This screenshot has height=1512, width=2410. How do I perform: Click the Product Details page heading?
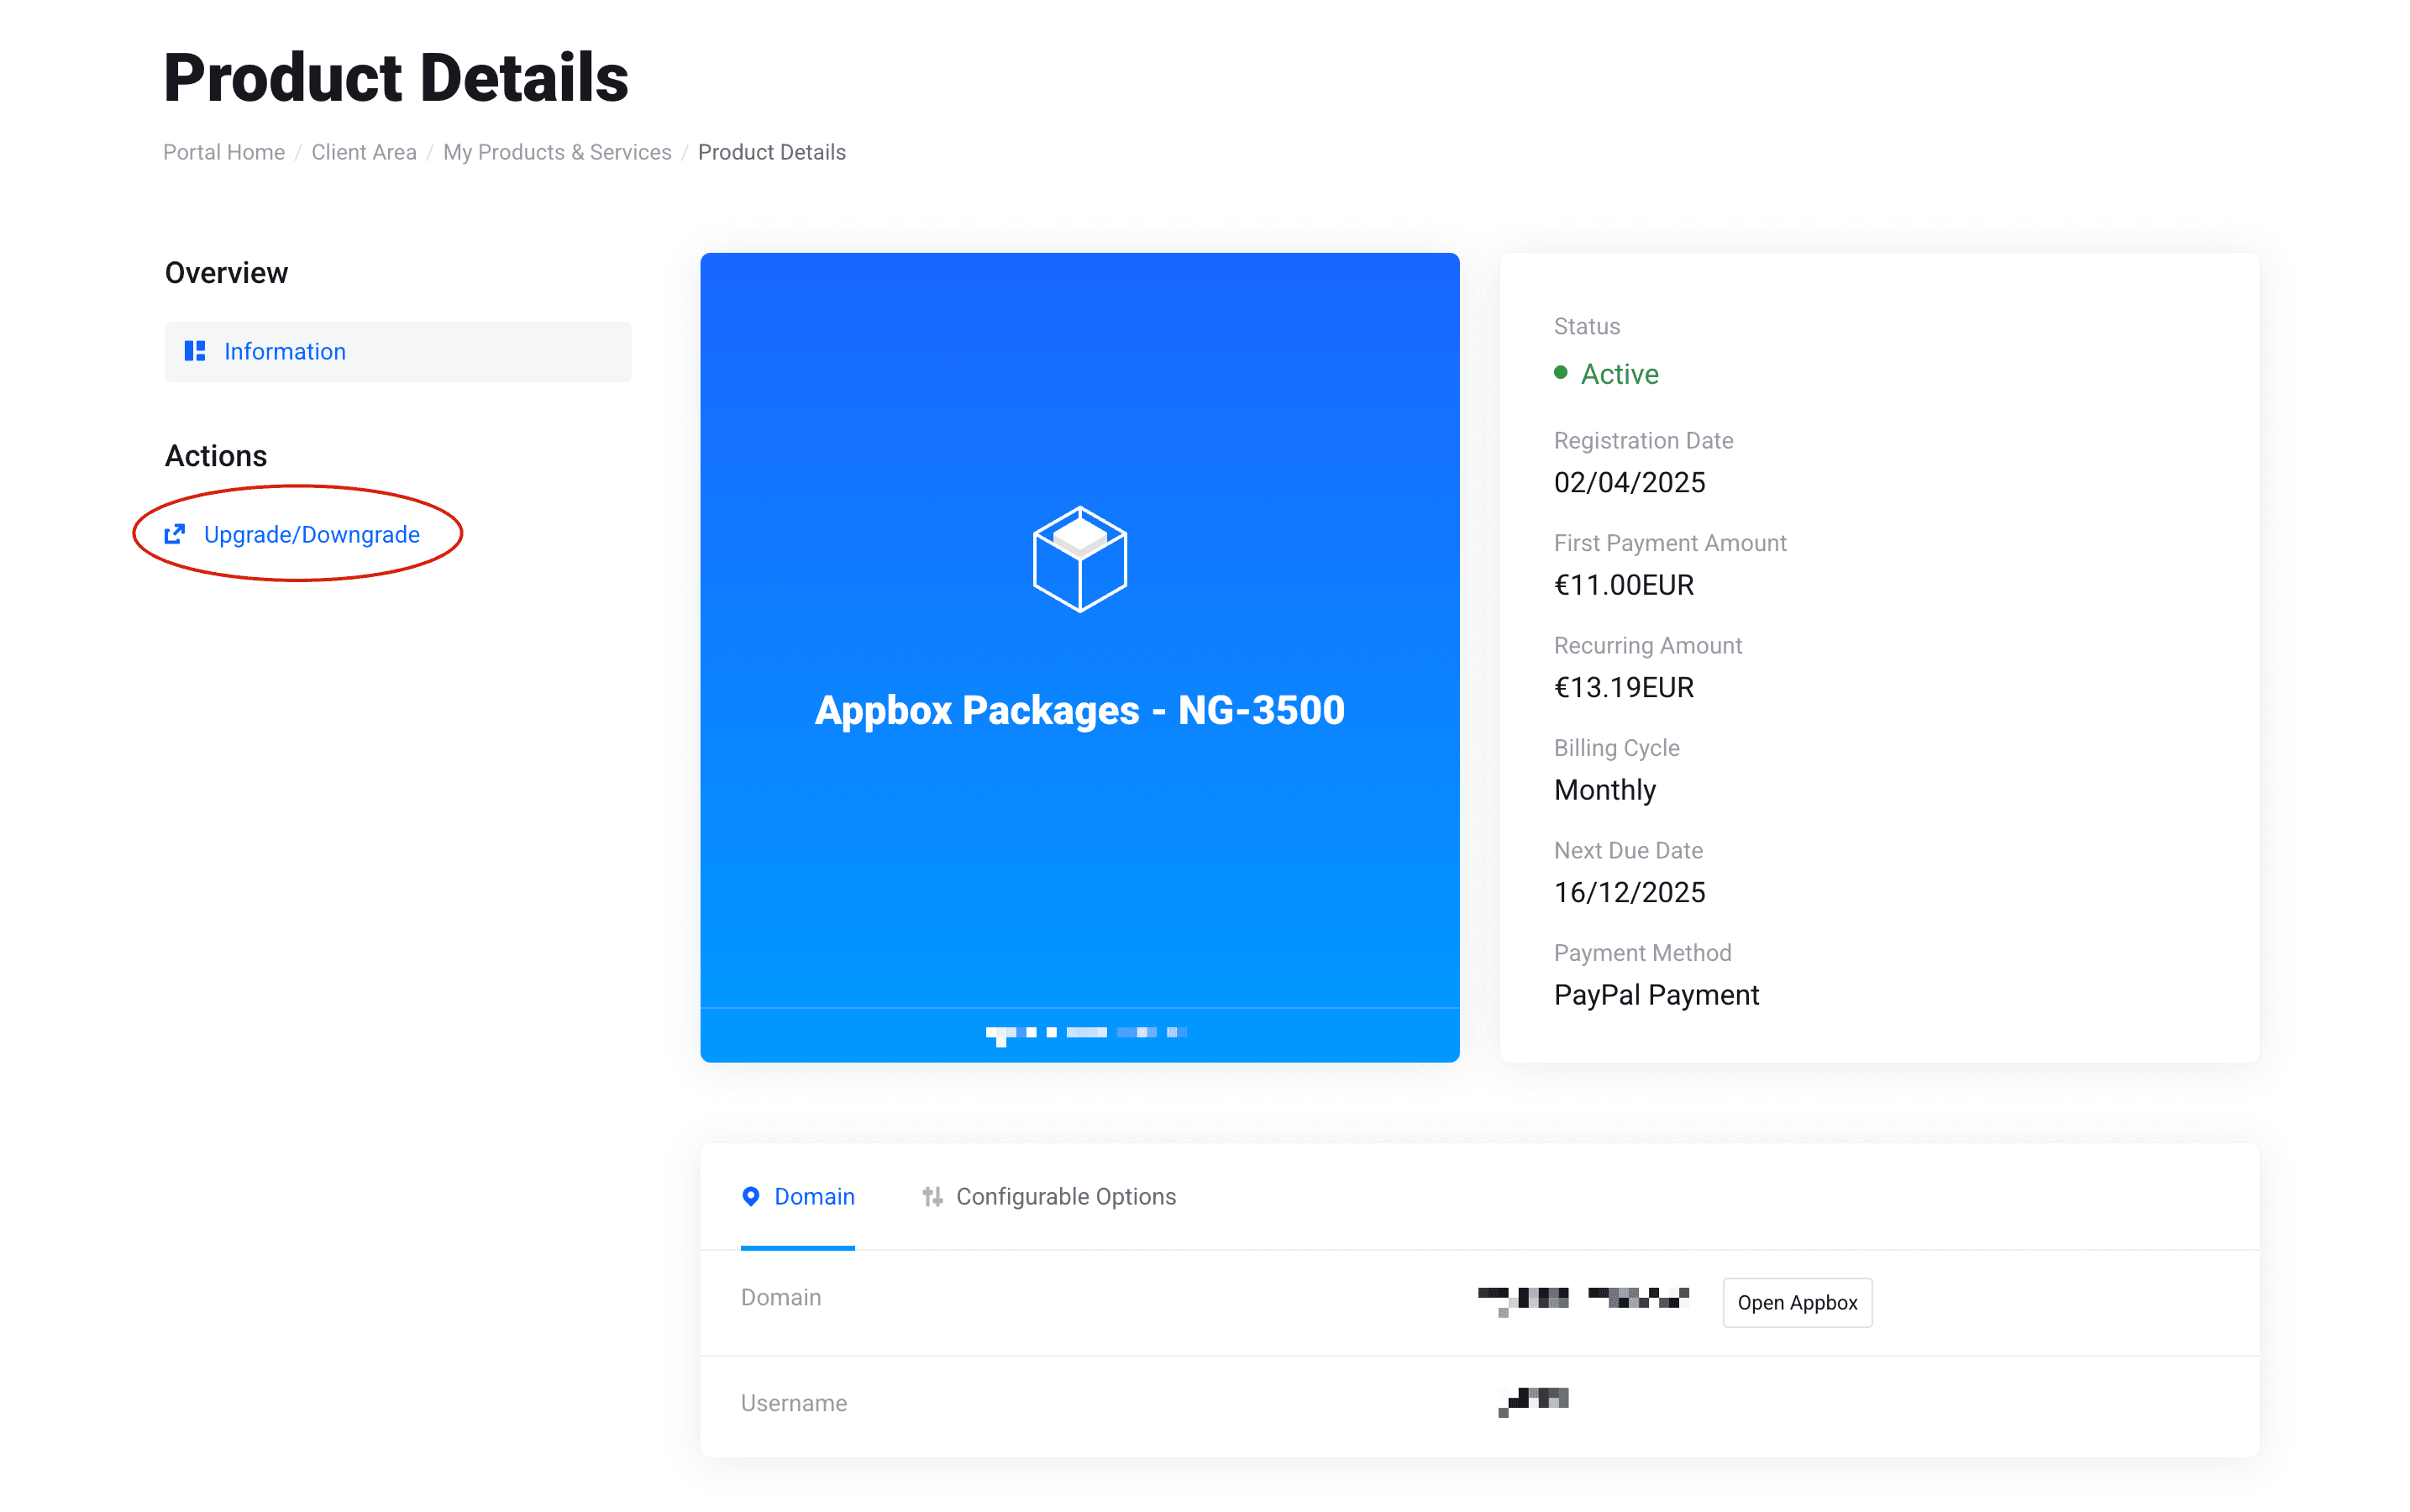point(396,78)
